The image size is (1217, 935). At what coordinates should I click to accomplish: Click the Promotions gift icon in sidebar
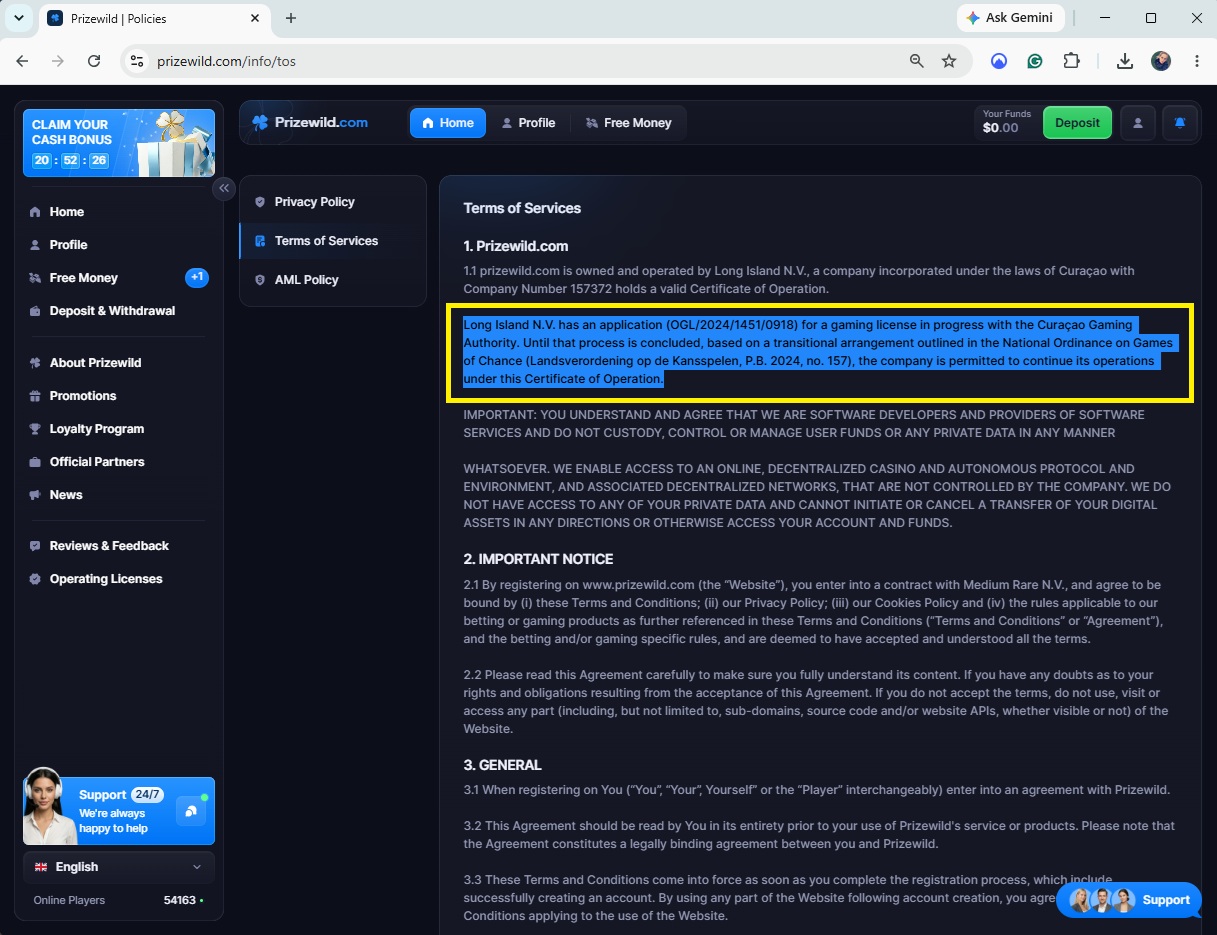pos(36,396)
